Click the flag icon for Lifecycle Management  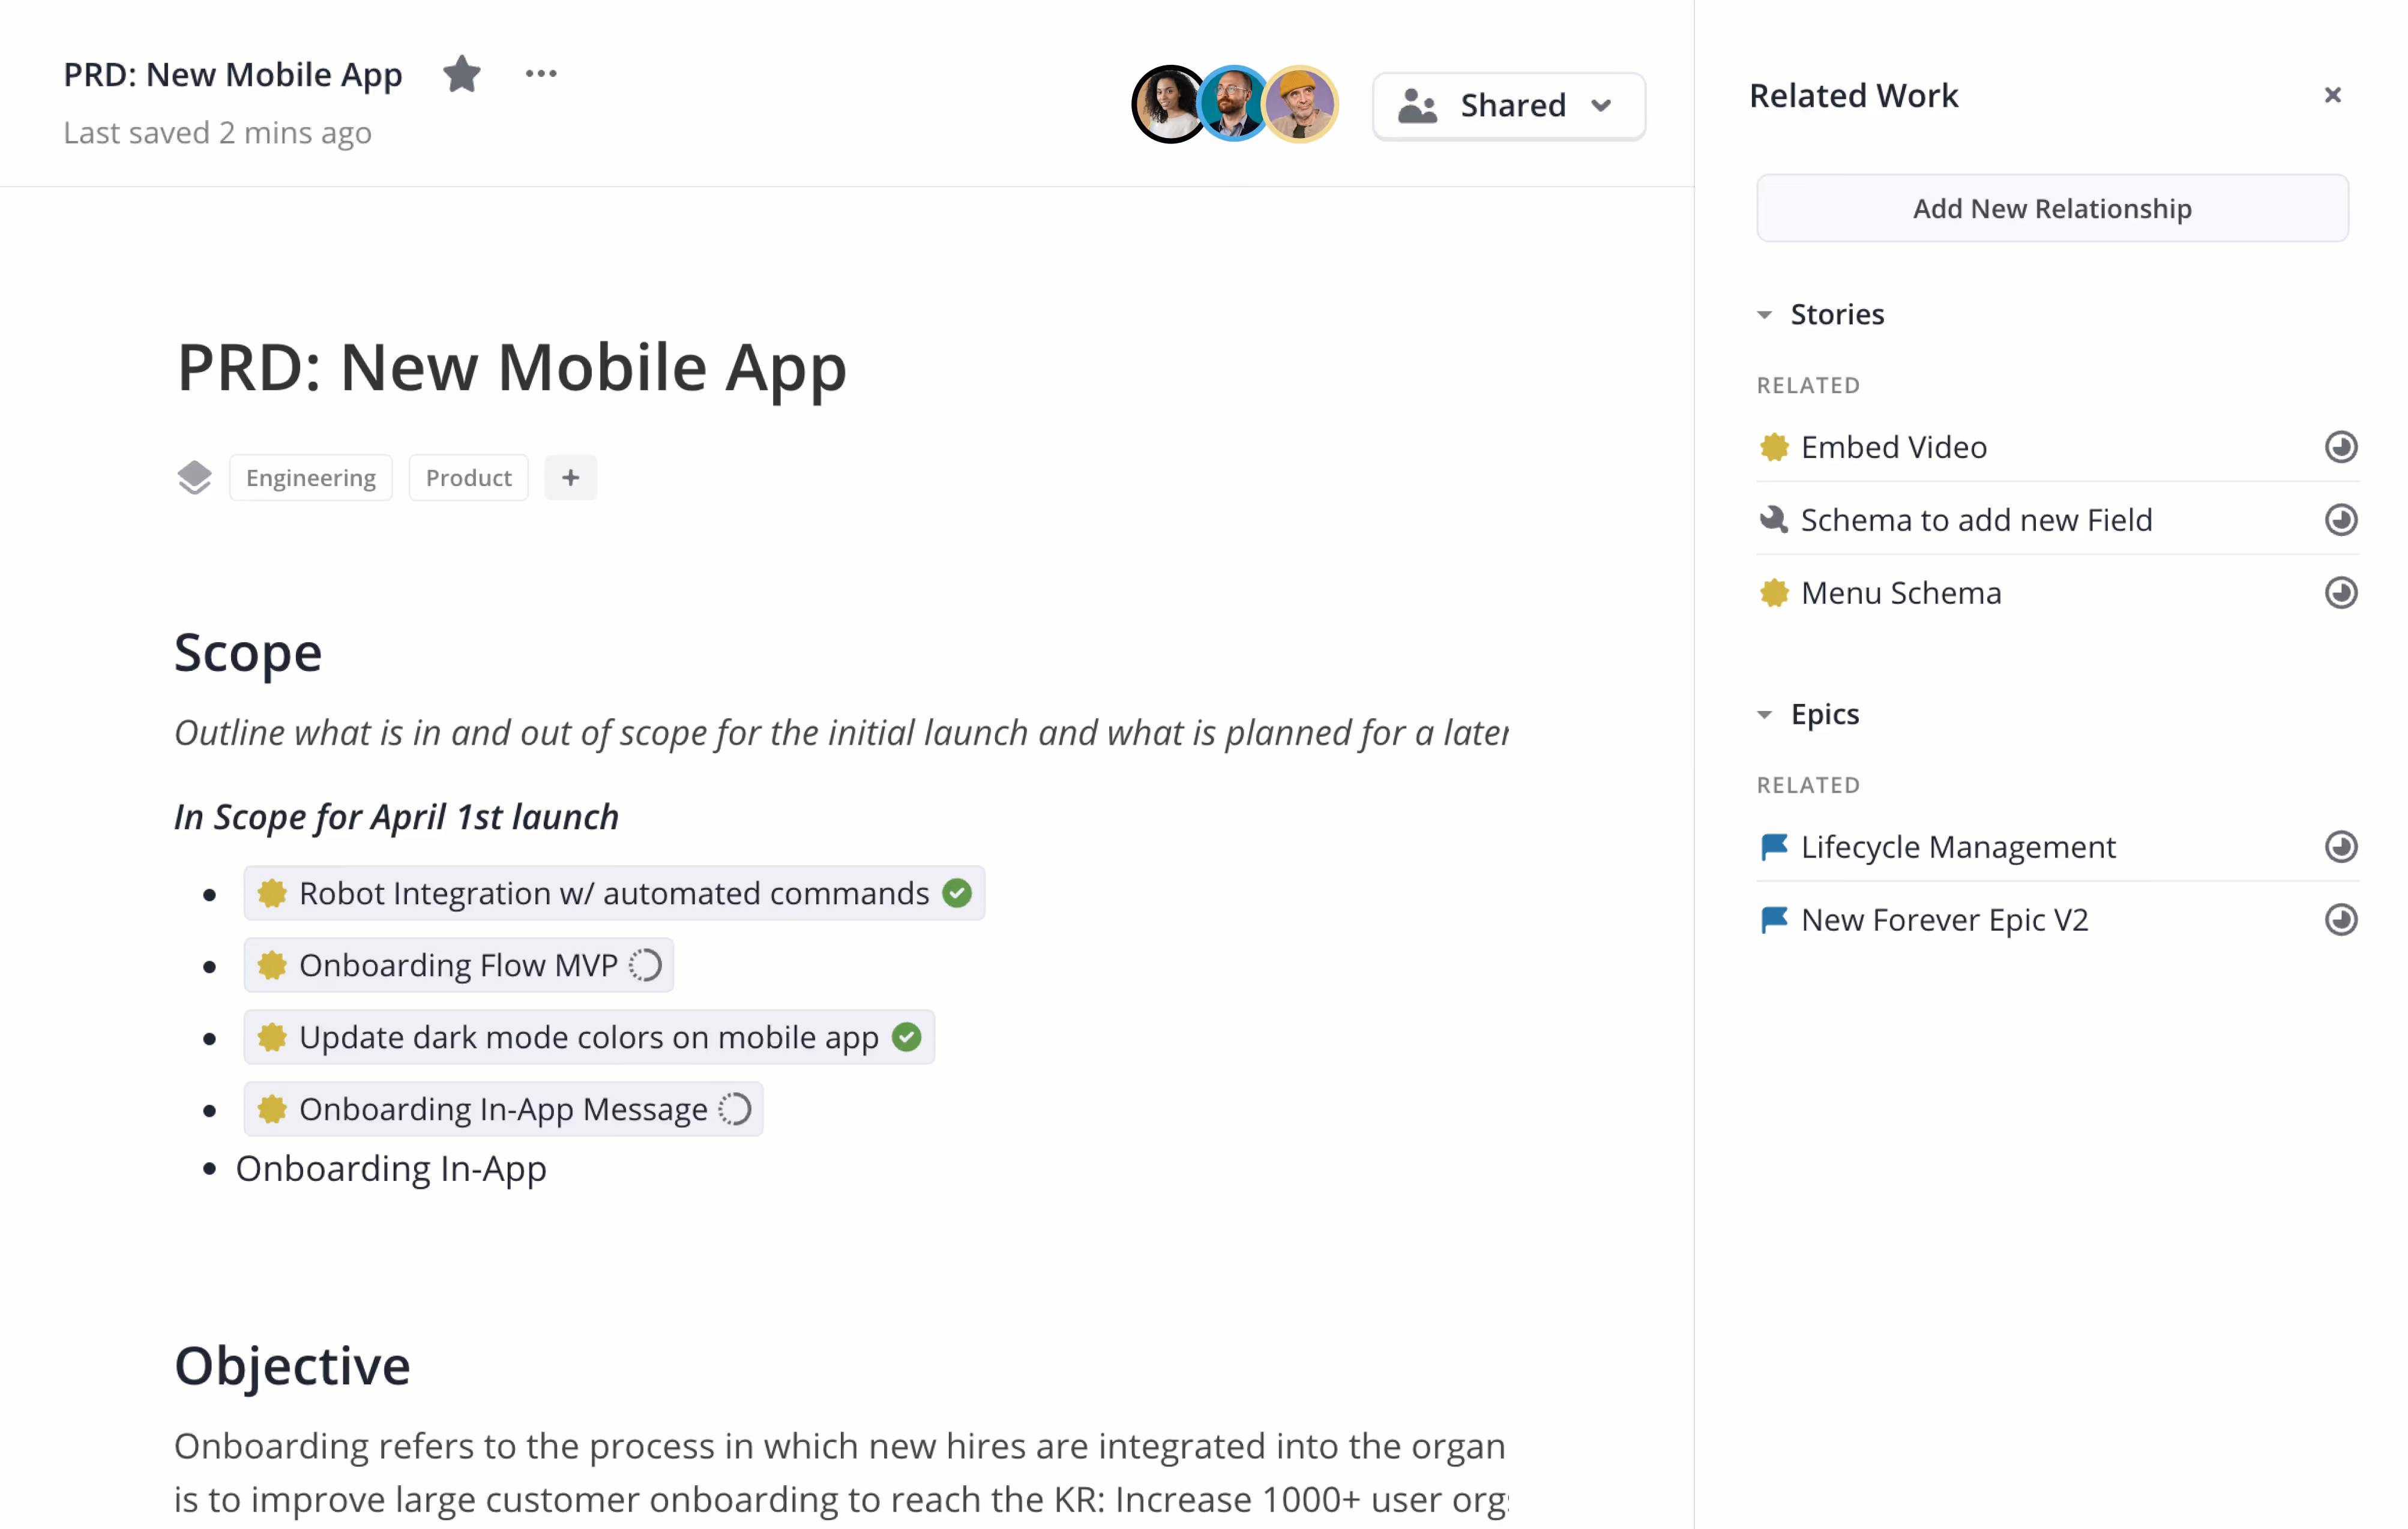1773,847
